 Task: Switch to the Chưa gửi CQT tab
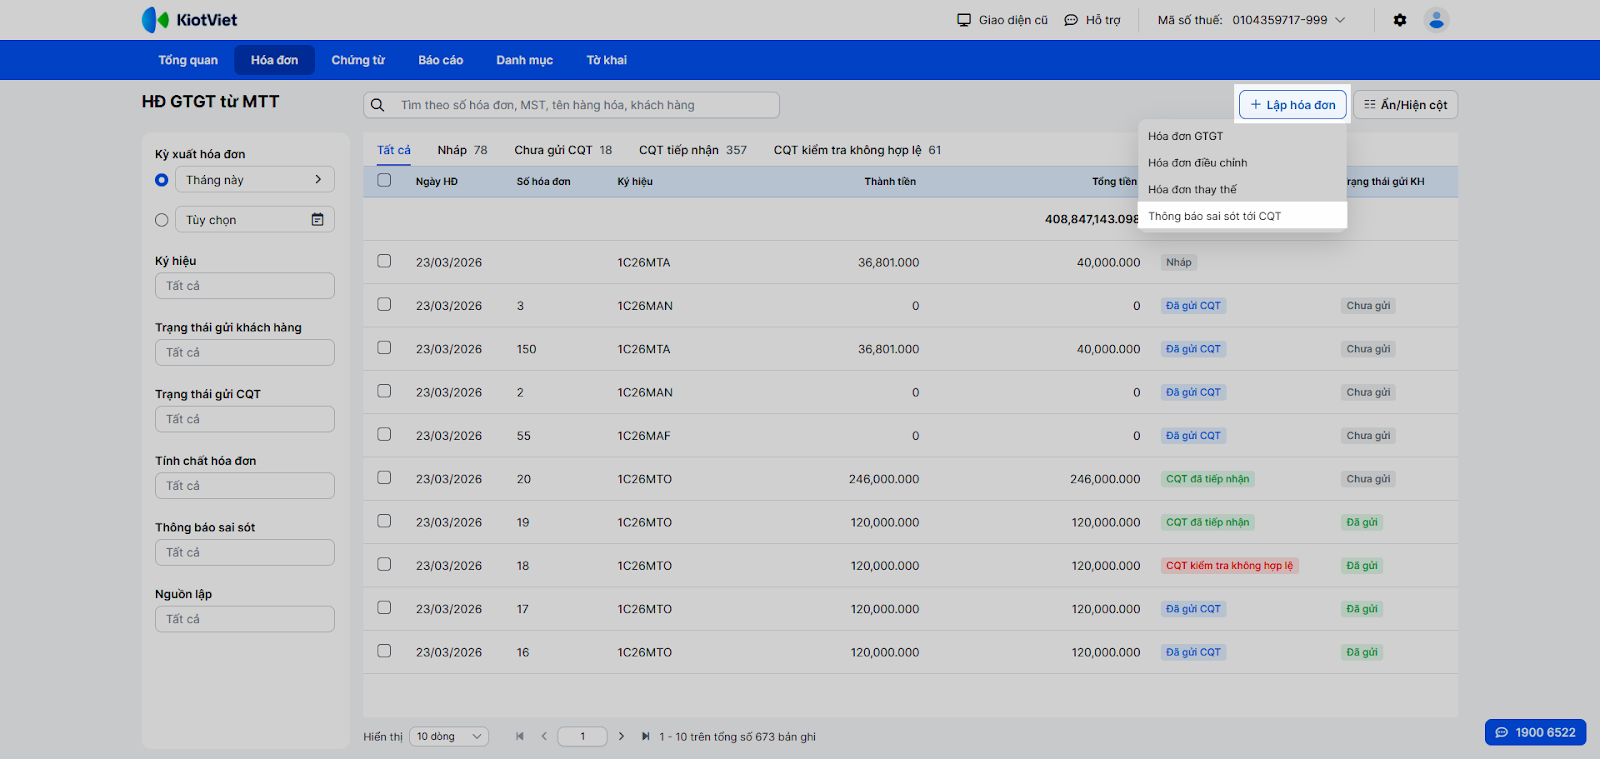tap(562, 150)
